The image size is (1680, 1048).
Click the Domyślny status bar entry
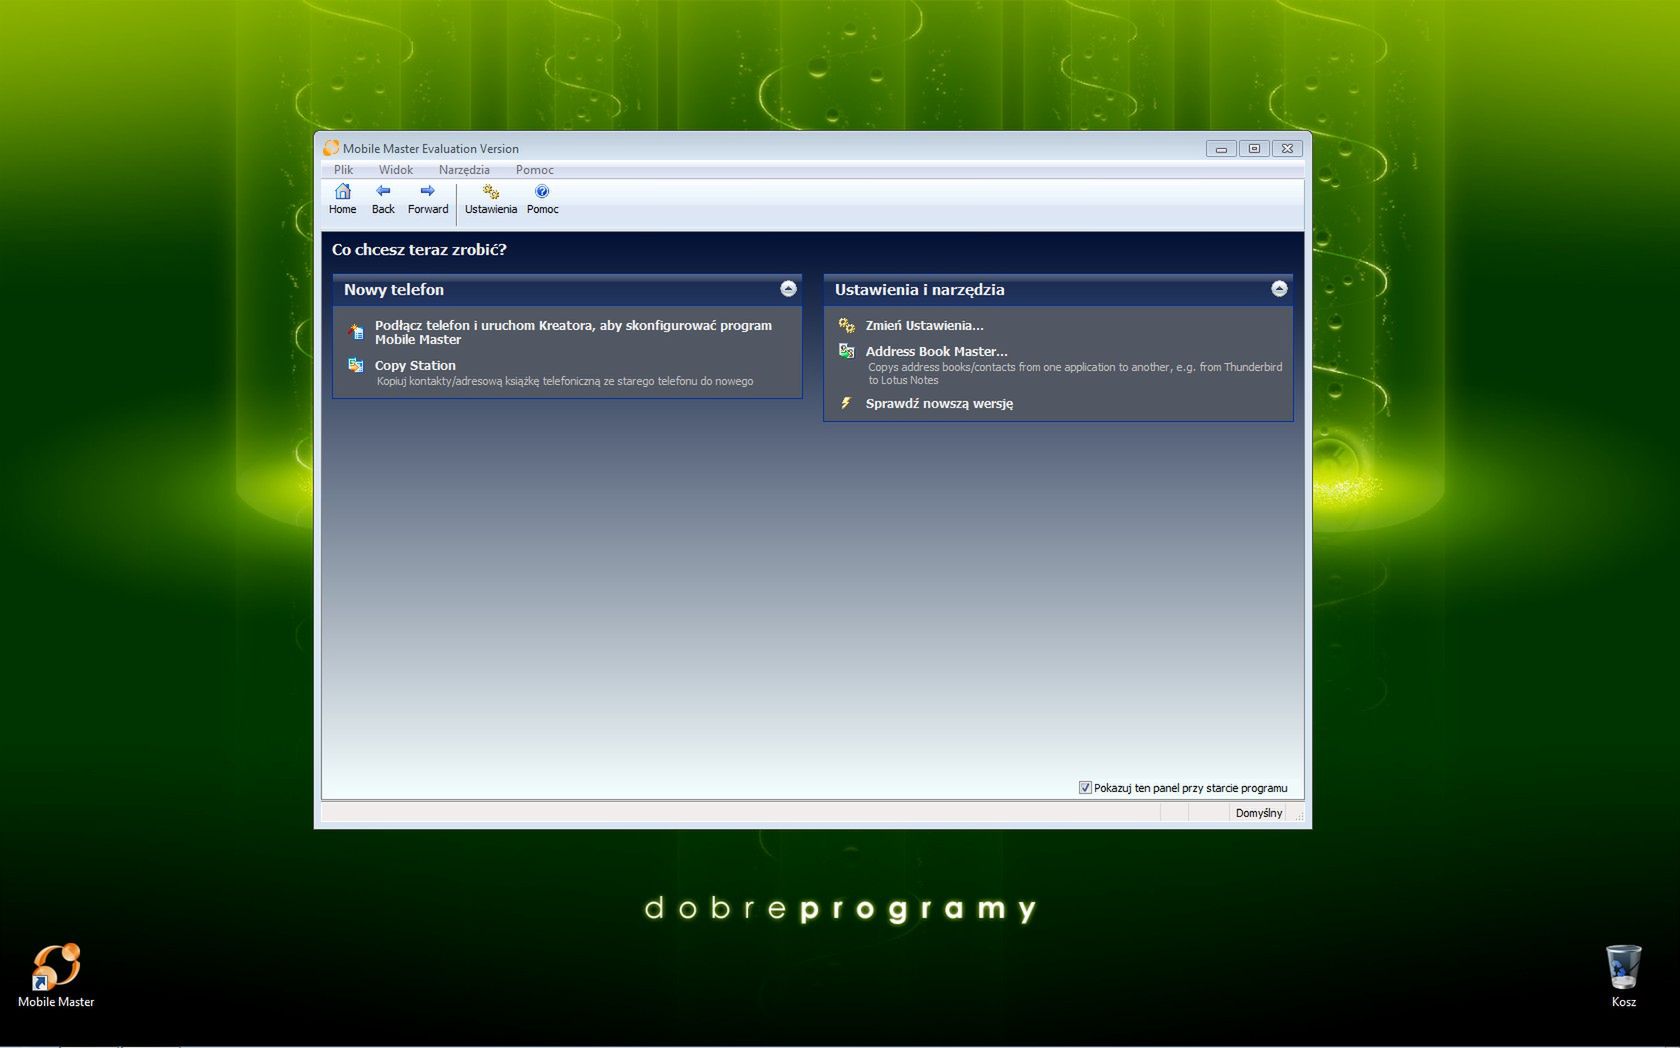click(x=1258, y=813)
